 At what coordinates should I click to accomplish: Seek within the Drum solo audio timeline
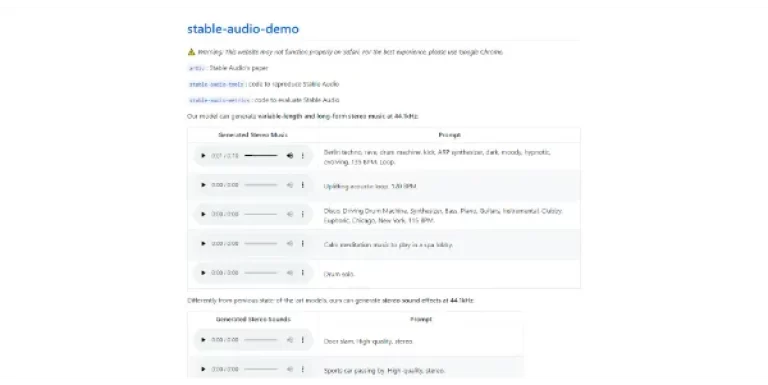[261, 273]
